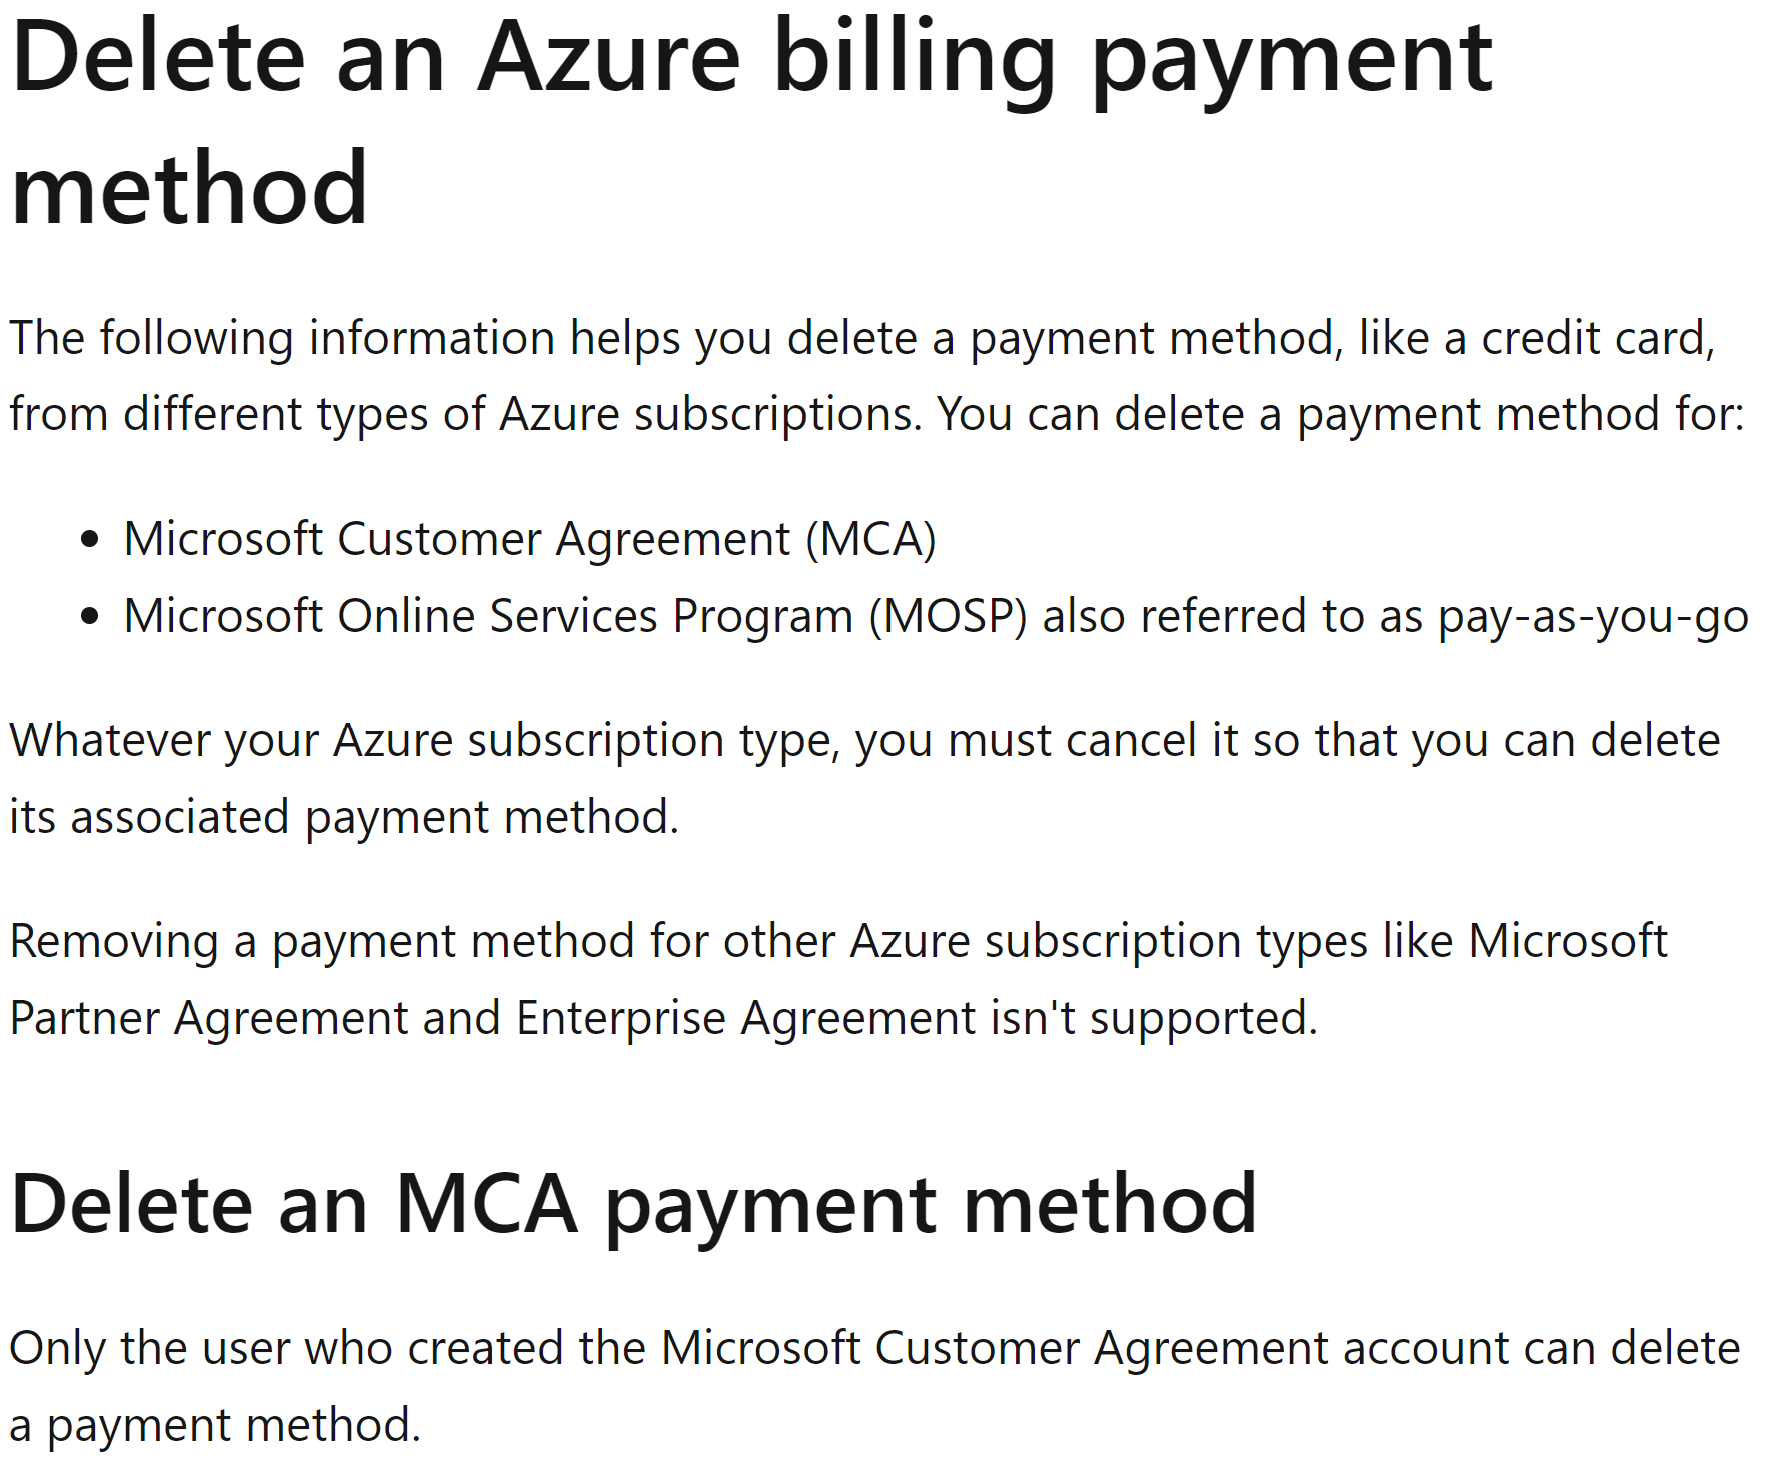Click the 'Delete an MCA payment method' heading

click(632, 1204)
